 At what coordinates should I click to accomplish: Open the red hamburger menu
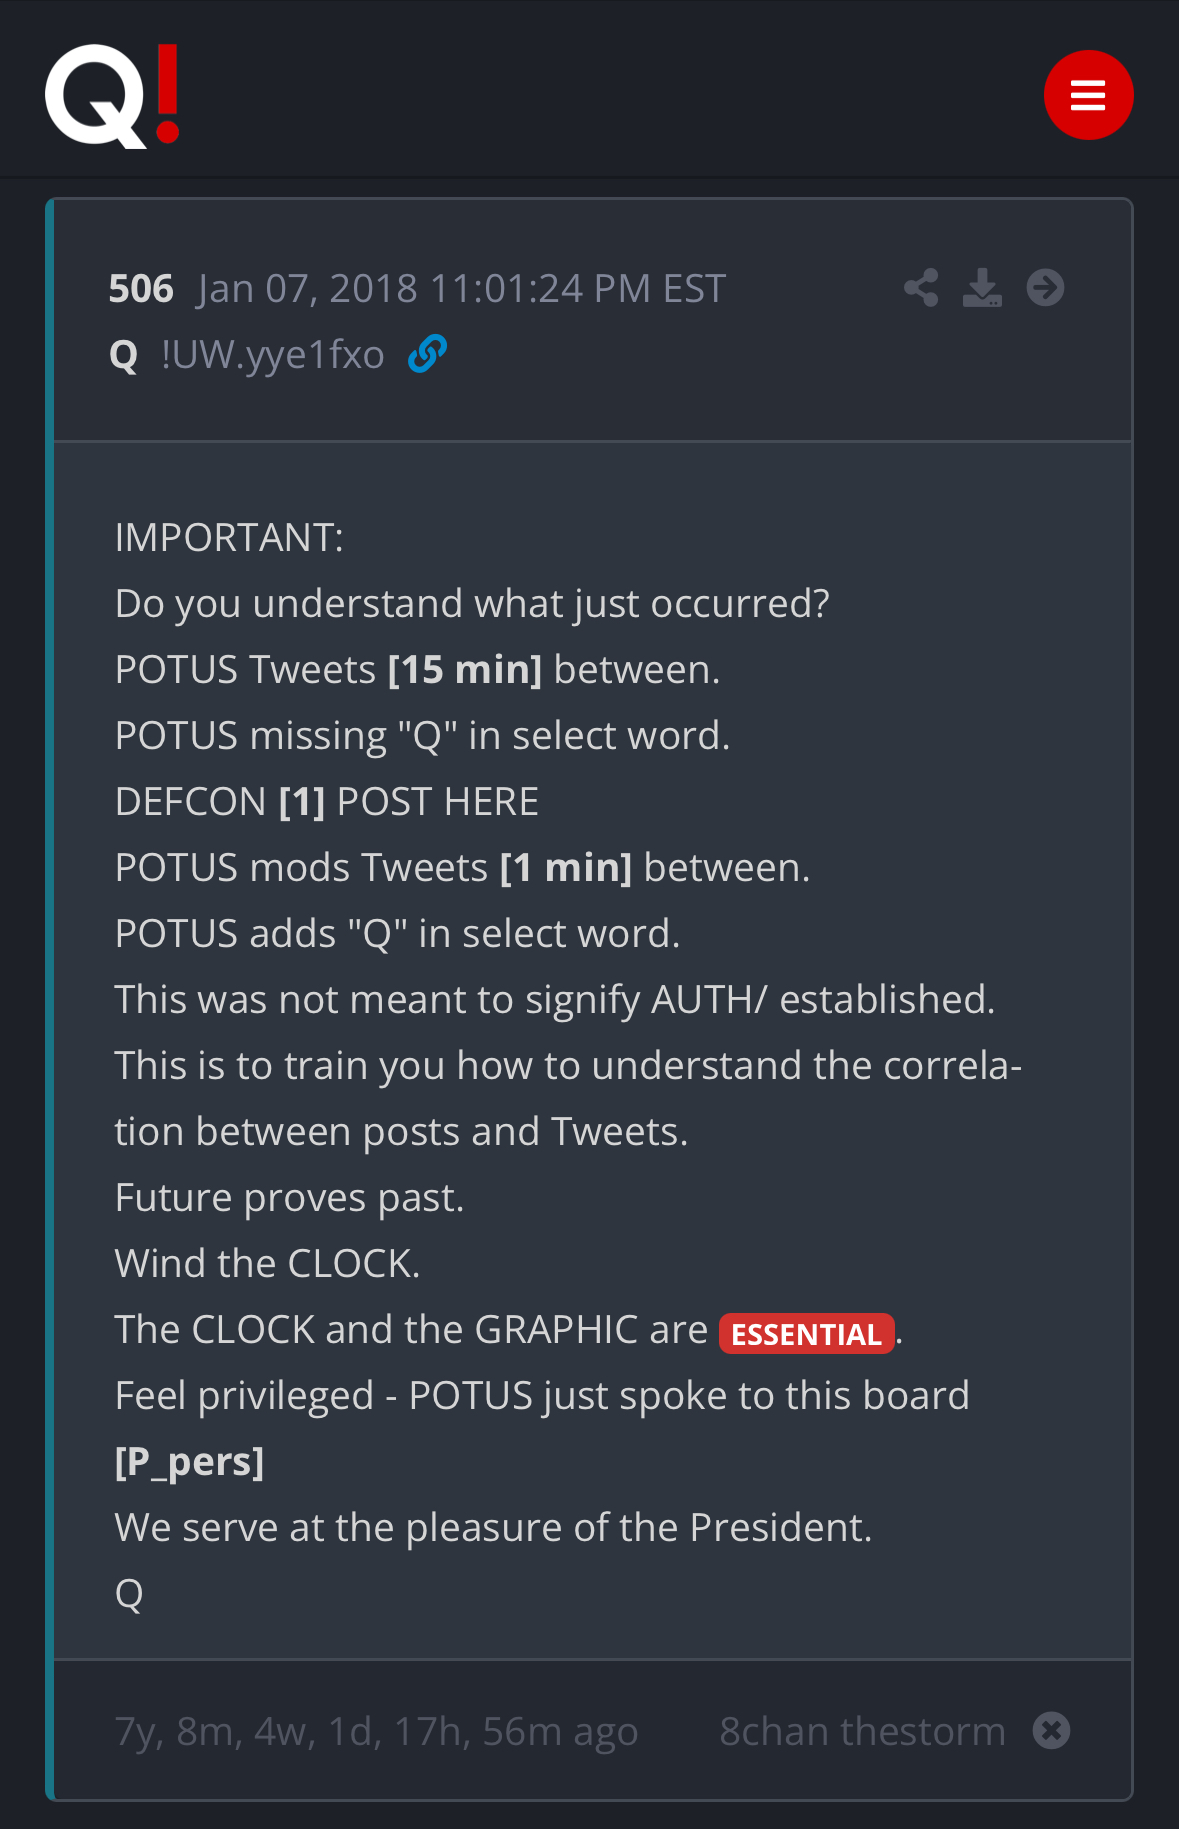[1088, 95]
